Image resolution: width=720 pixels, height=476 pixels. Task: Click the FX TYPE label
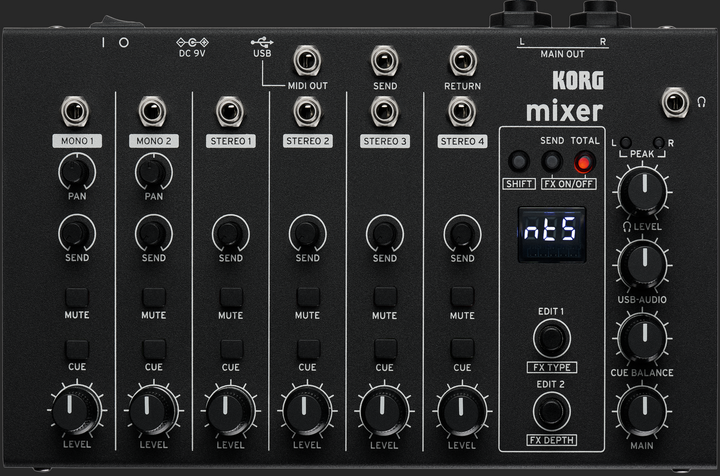tap(551, 367)
